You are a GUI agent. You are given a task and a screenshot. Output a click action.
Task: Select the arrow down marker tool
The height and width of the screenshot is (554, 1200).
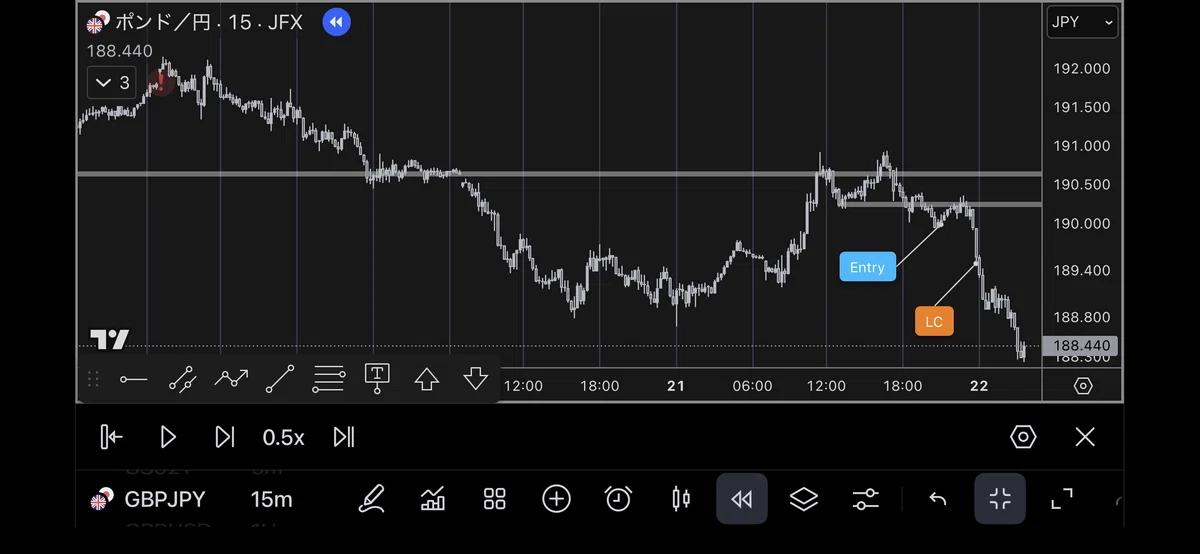(x=476, y=379)
